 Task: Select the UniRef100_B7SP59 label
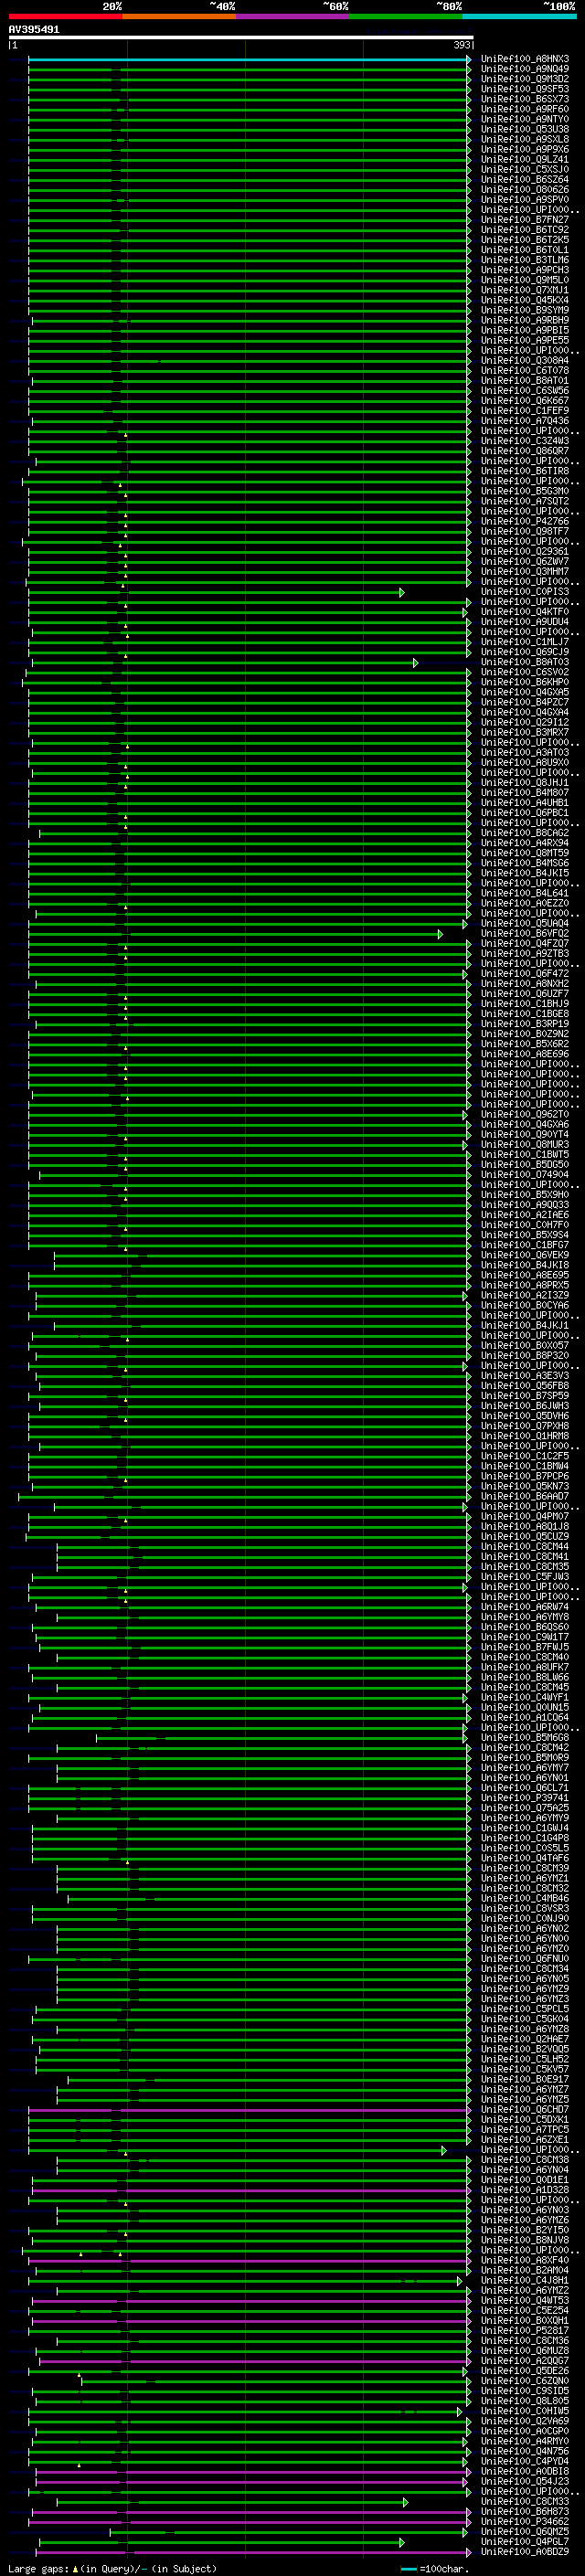pos(525,1396)
